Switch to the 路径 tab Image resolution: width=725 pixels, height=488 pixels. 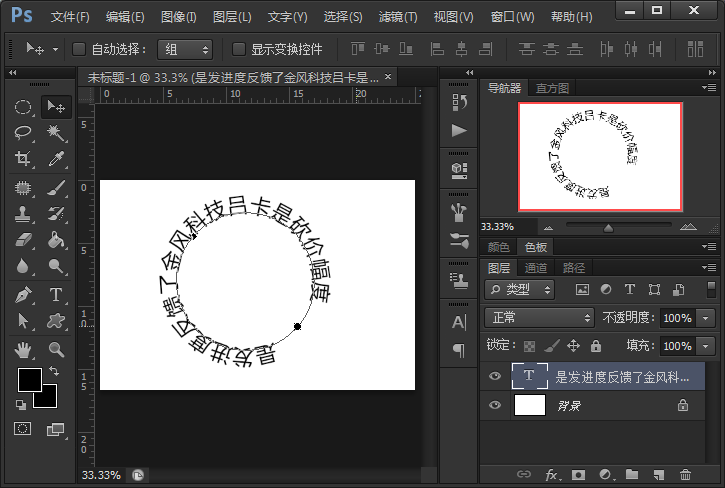[574, 267]
